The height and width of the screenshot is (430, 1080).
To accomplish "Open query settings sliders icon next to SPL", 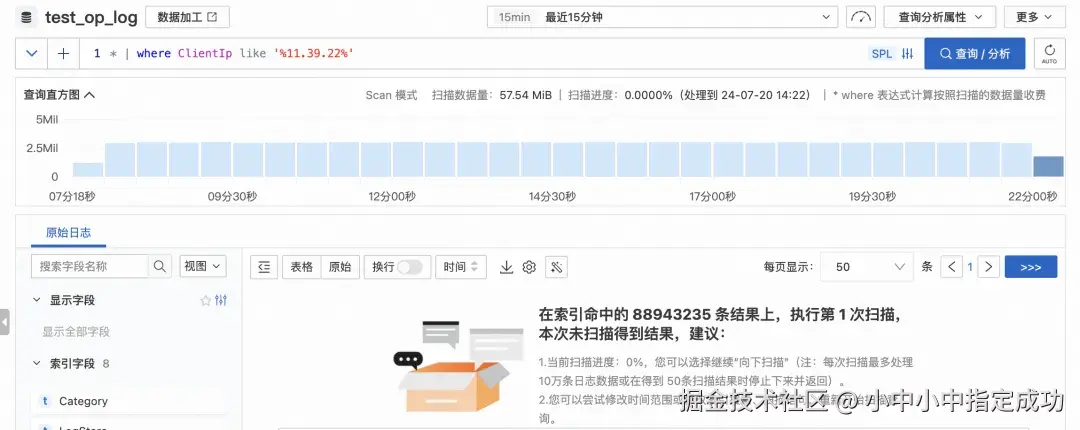I will tap(908, 54).
